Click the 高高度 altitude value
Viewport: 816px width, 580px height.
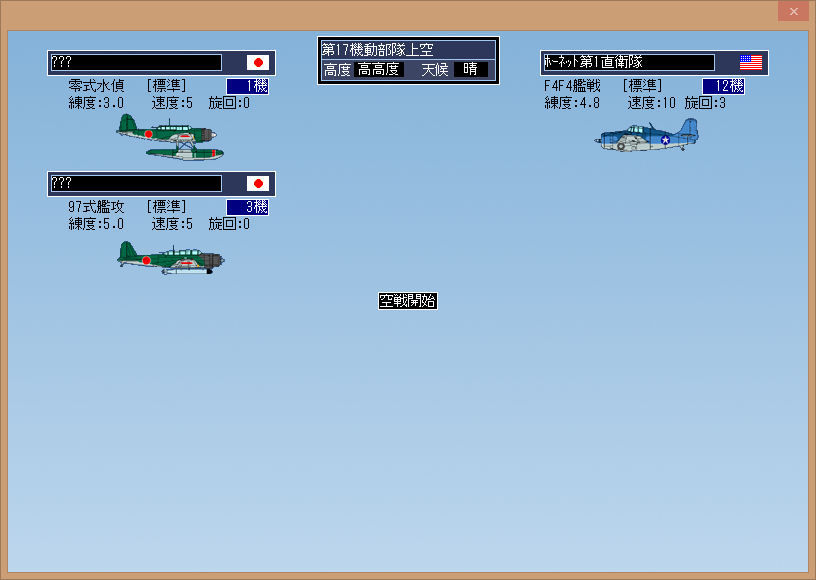point(379,69)
